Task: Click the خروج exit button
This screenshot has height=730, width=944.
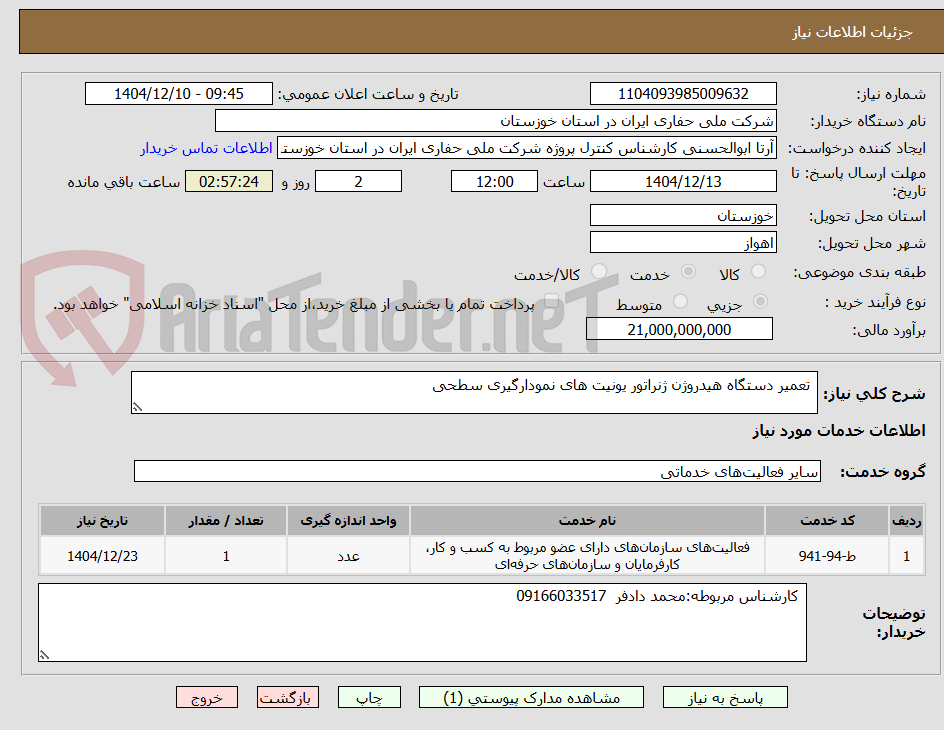Action: point(206,698)
